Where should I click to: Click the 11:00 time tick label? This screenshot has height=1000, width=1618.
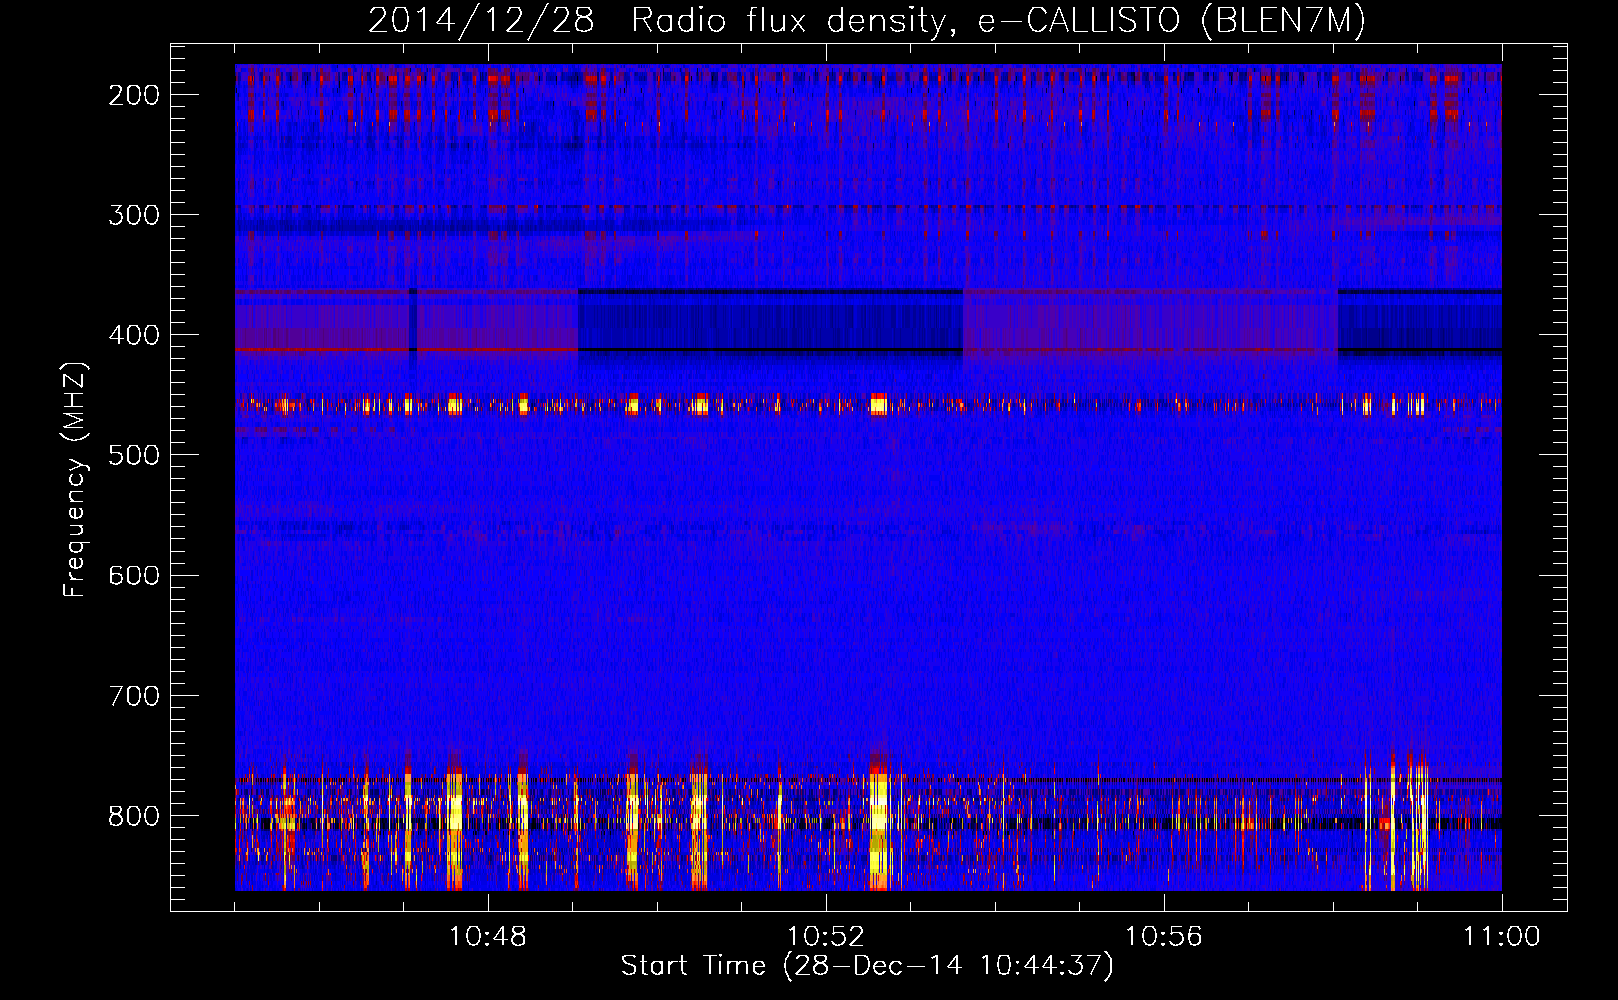pos(1502,937)
